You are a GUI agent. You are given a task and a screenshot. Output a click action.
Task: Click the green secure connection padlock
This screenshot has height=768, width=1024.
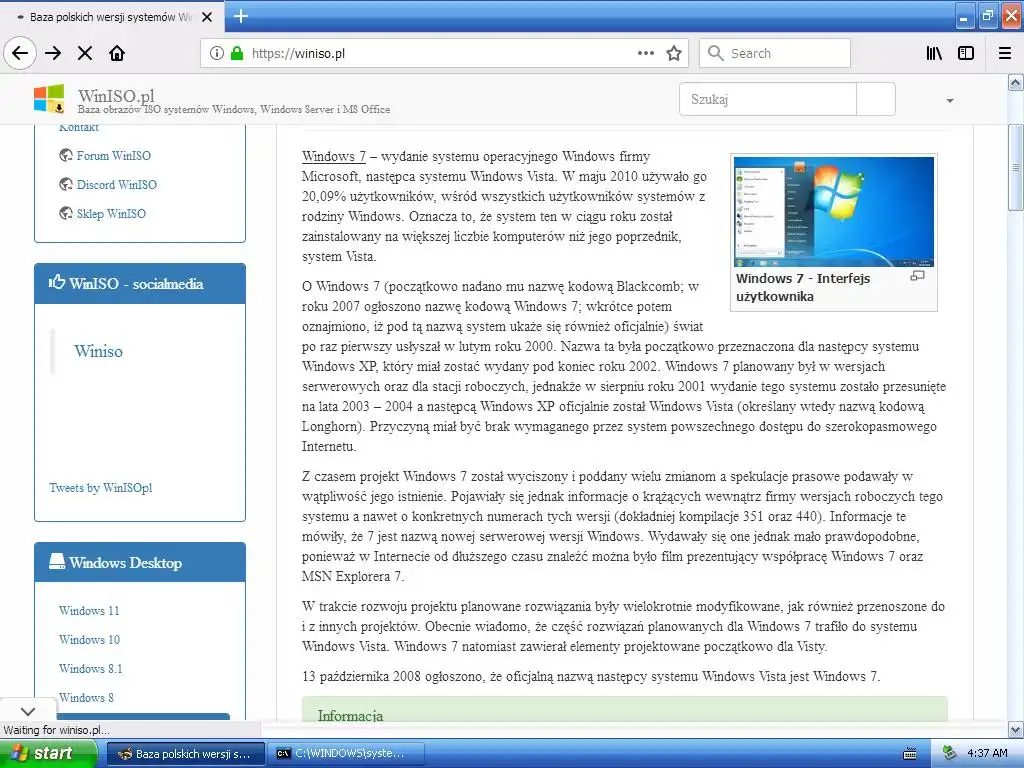237,53
